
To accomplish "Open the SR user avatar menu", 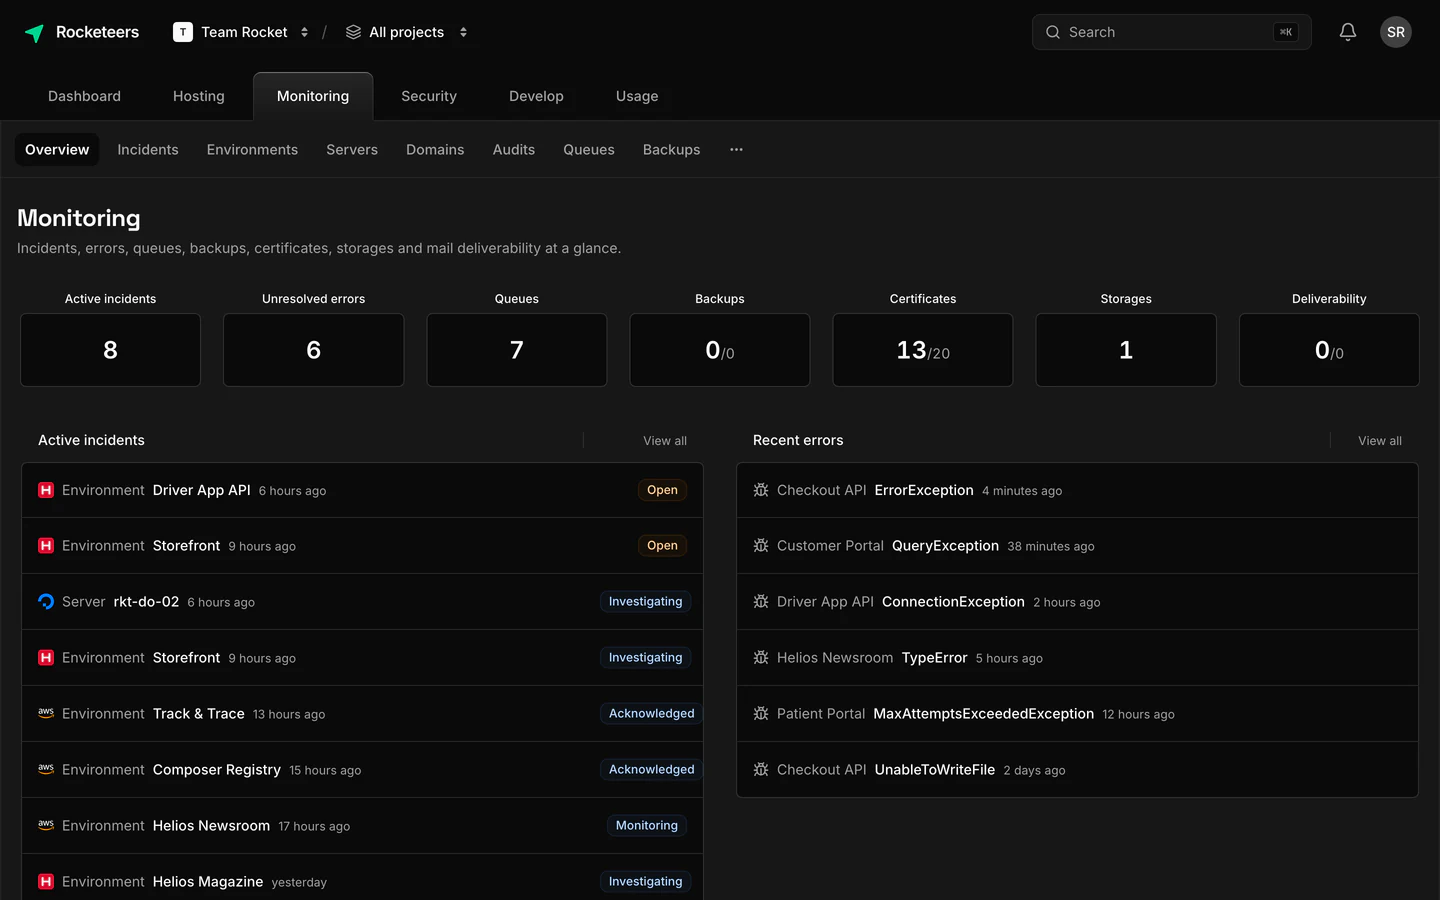I will pos(1396,32).
